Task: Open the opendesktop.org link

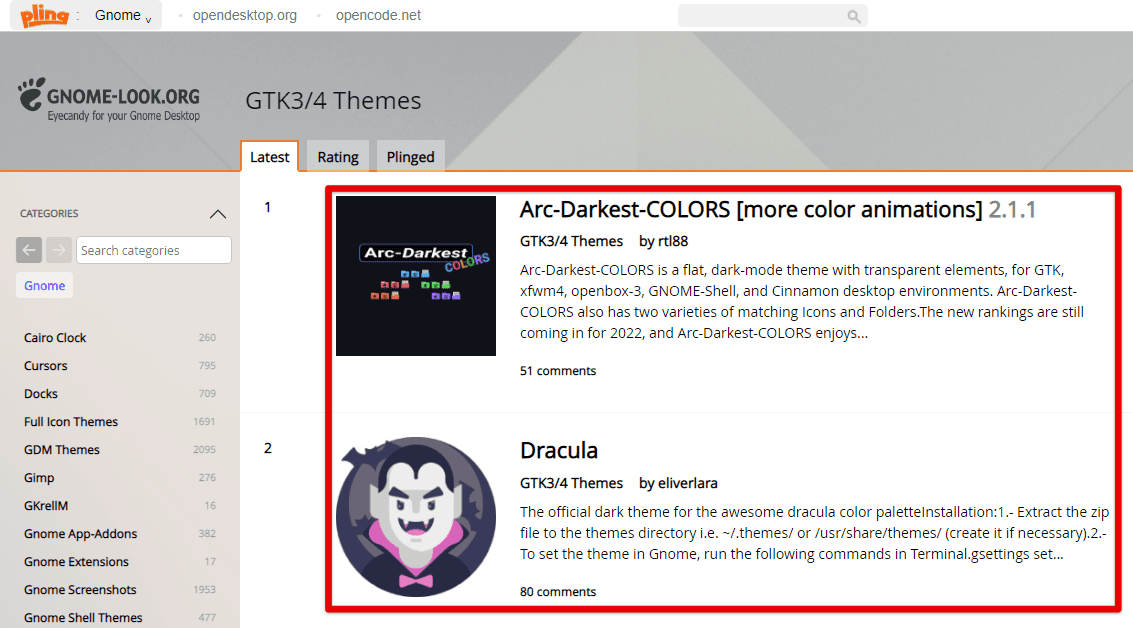Action: tap(244, 15)
